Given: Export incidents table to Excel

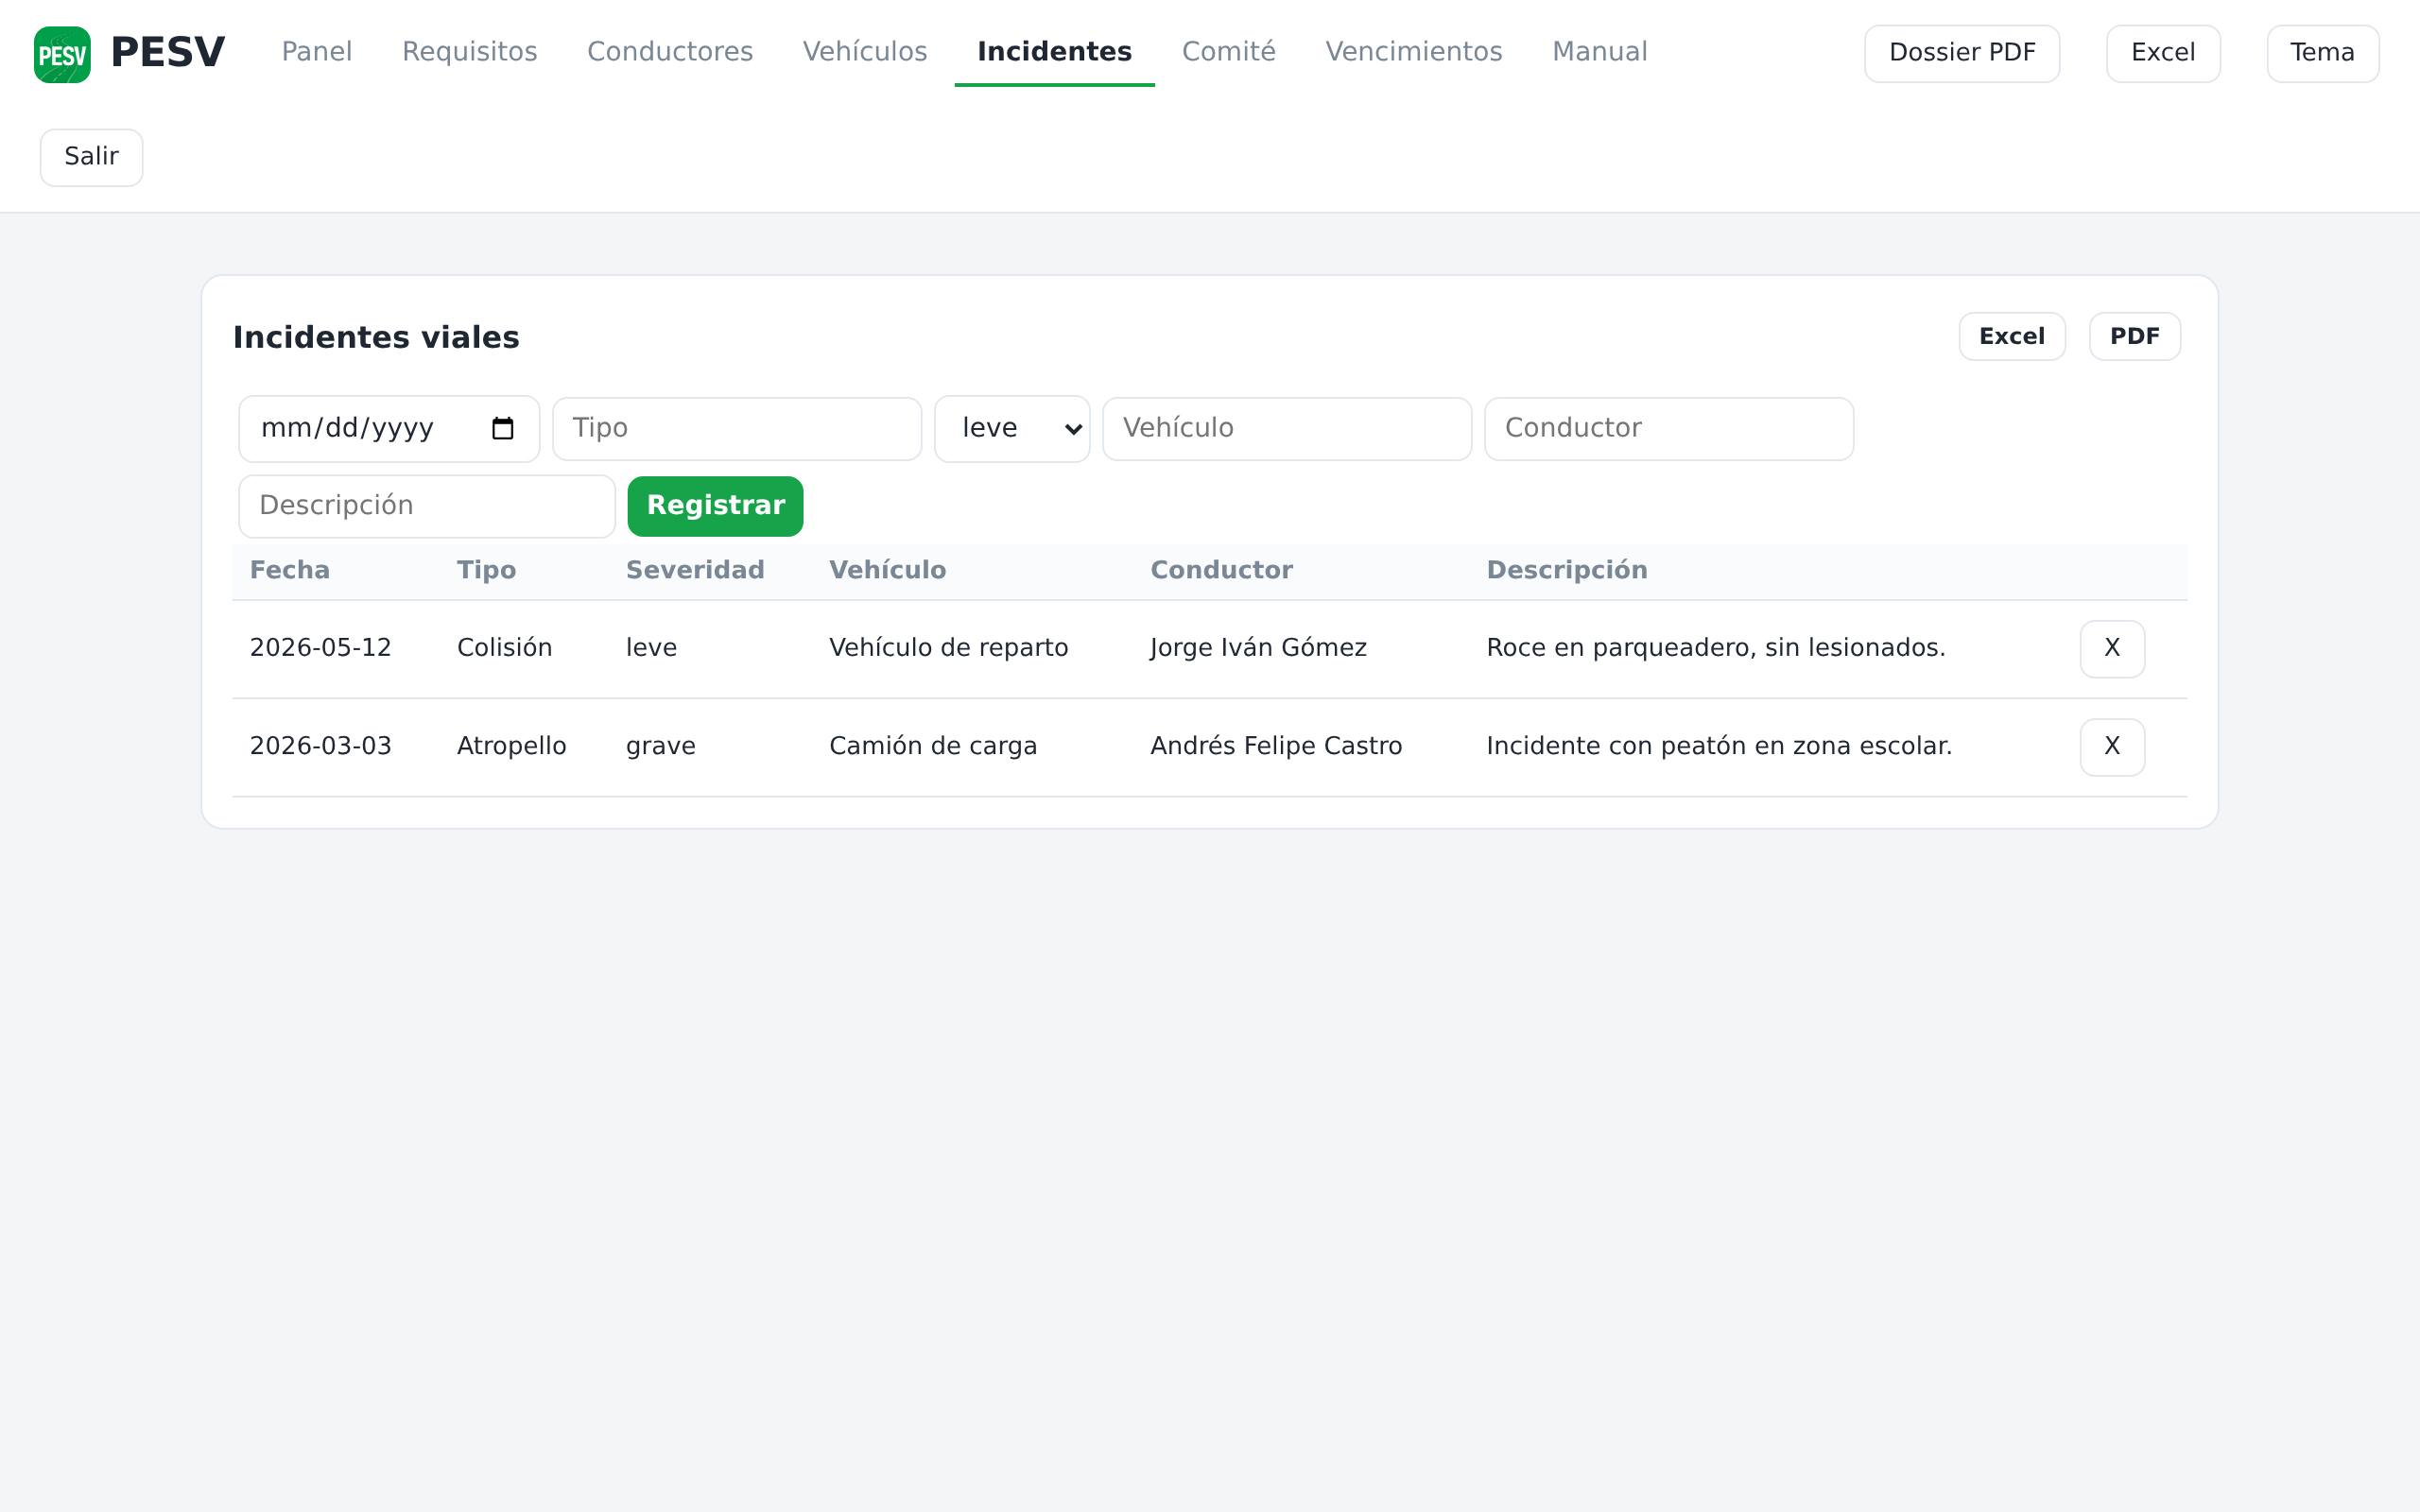Looking at the screenshot, I should tap(2012, 337).
